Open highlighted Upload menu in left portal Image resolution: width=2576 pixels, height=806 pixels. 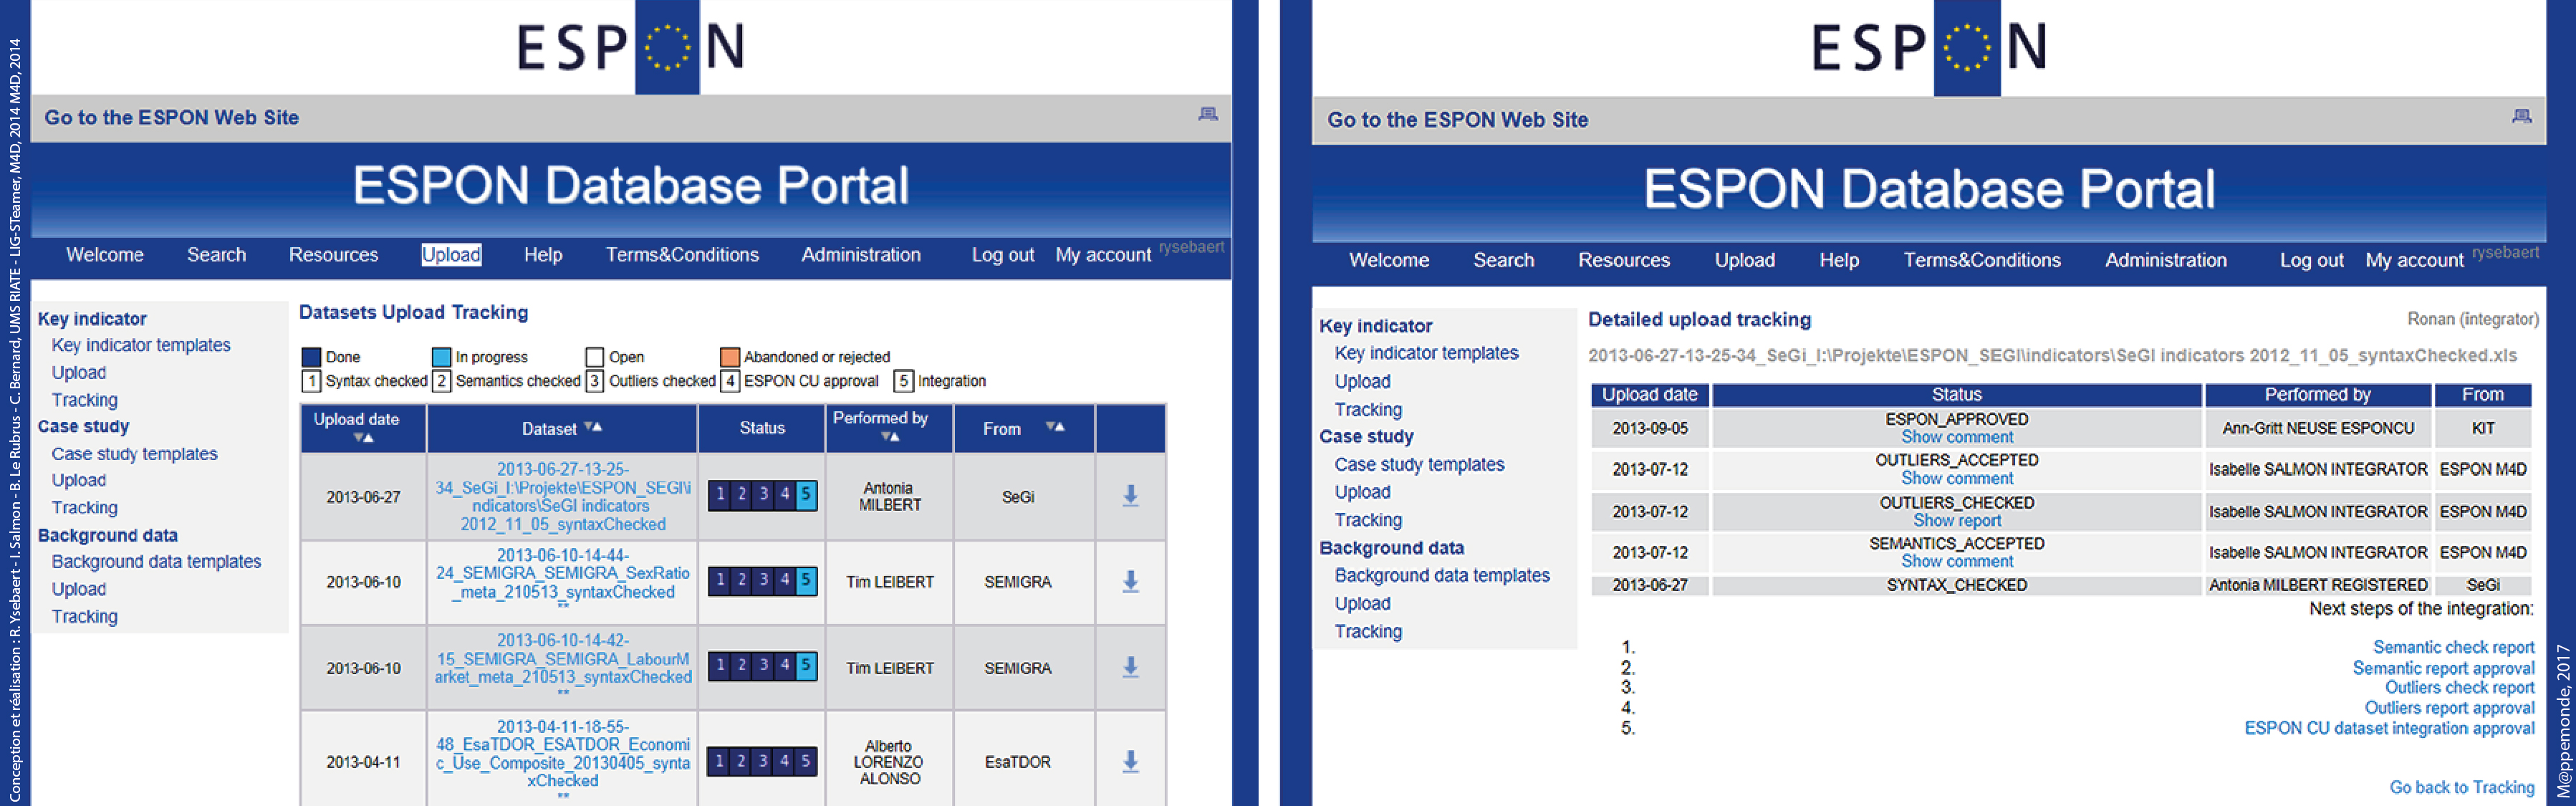click(x=451, y=255)
